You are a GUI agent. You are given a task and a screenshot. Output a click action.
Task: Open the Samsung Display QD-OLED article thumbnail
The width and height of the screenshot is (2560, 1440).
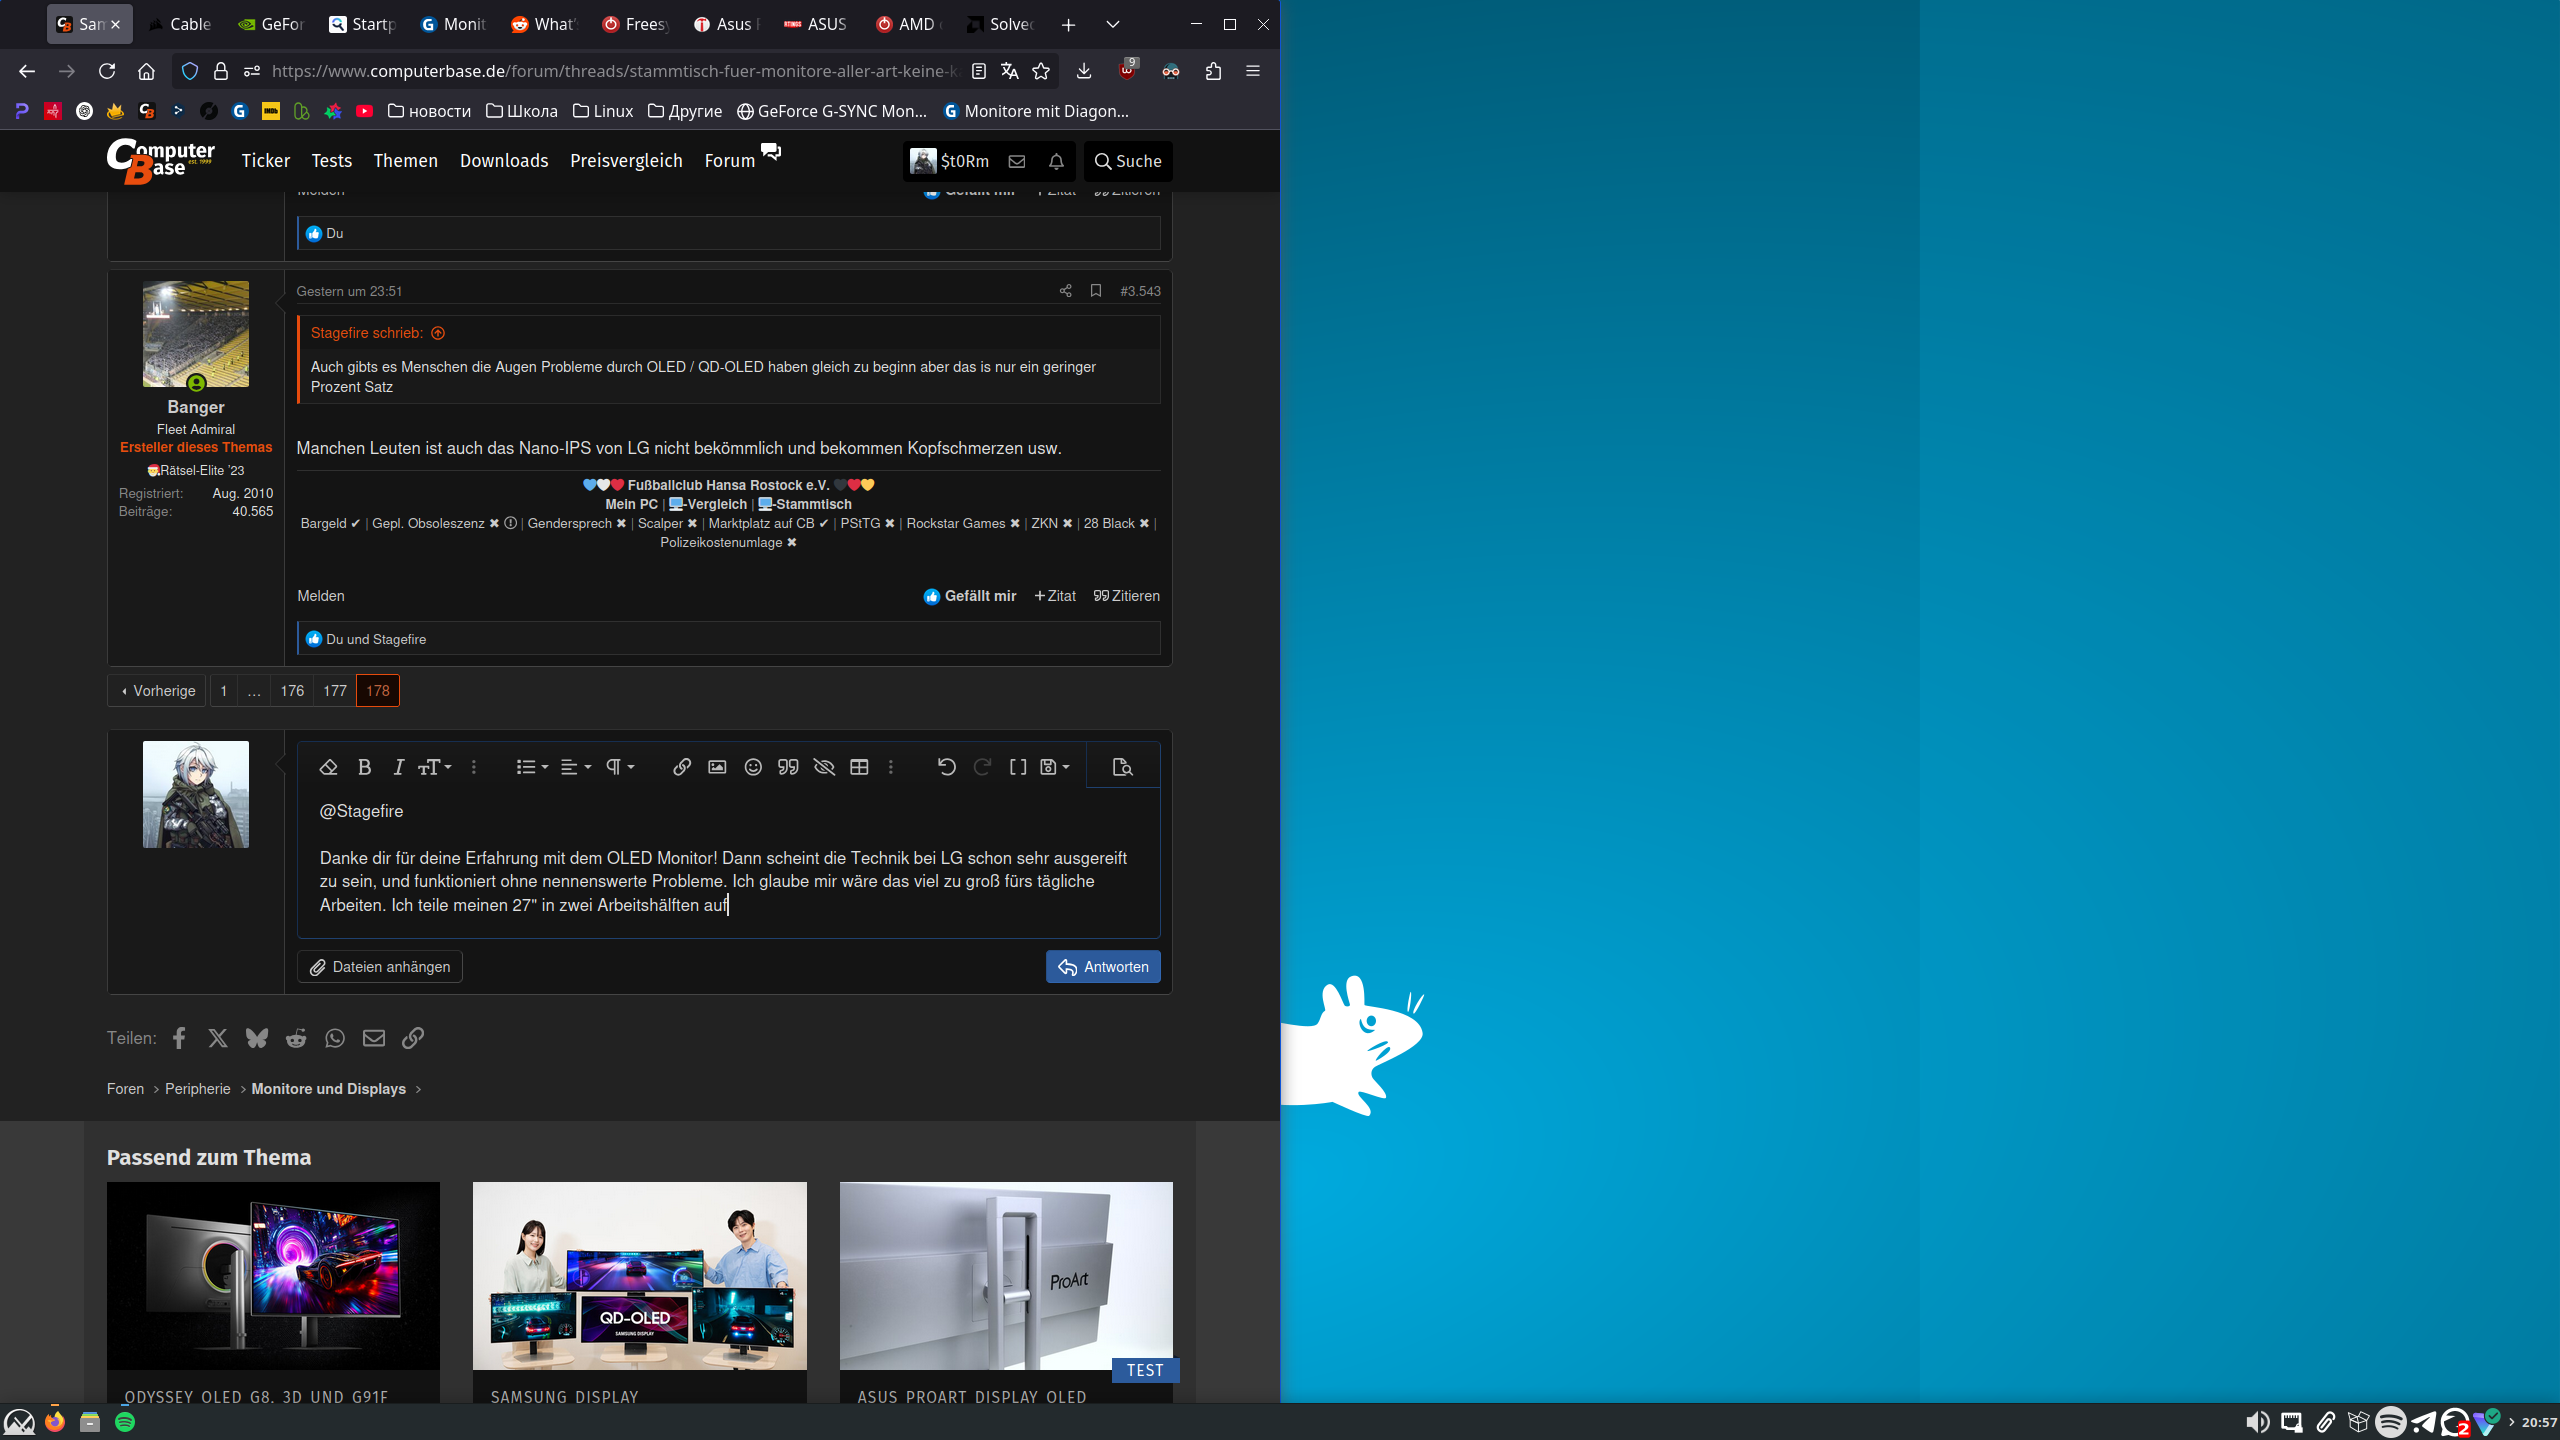[x=639, y=1276]
